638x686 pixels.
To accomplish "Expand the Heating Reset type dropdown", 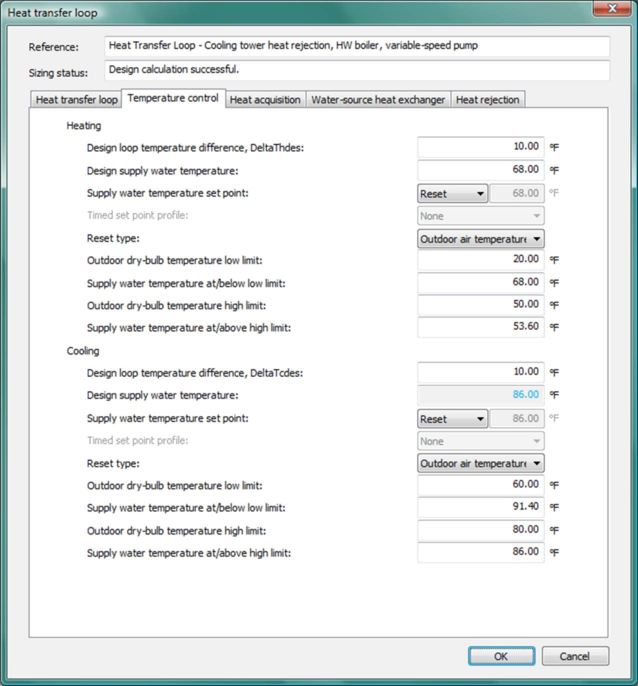I will click(x=480, y=239).
